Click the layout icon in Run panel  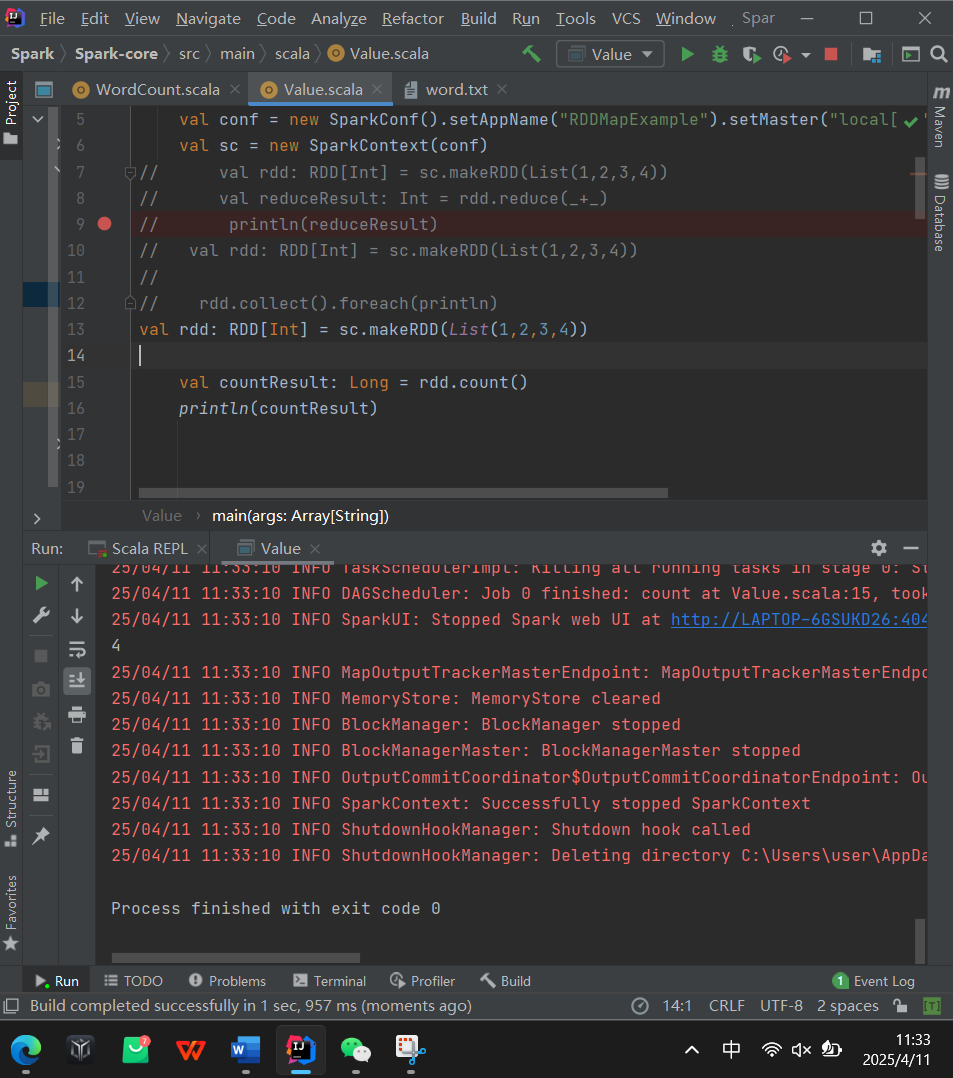click(x=41, y=795)
